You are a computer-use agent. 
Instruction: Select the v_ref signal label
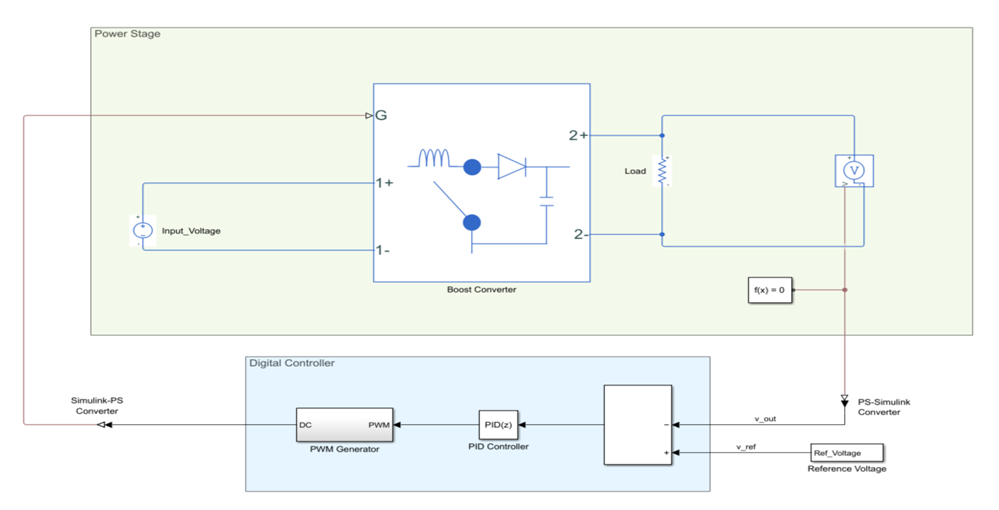[746, 447]
